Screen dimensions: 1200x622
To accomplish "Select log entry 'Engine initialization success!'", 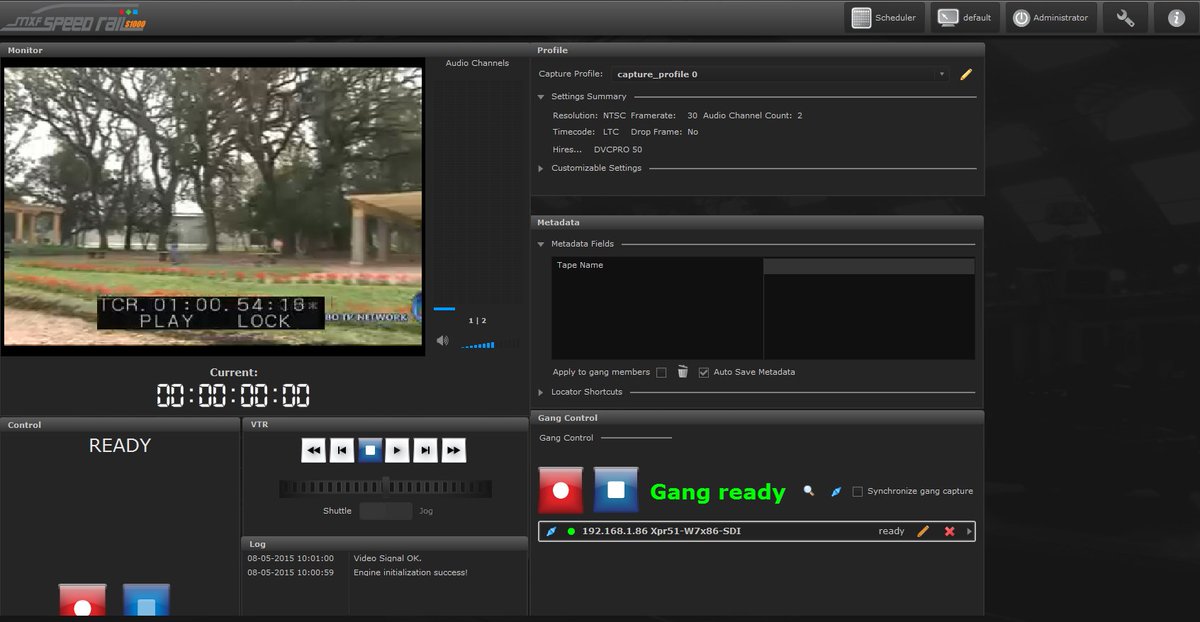I will coord(410,573).
